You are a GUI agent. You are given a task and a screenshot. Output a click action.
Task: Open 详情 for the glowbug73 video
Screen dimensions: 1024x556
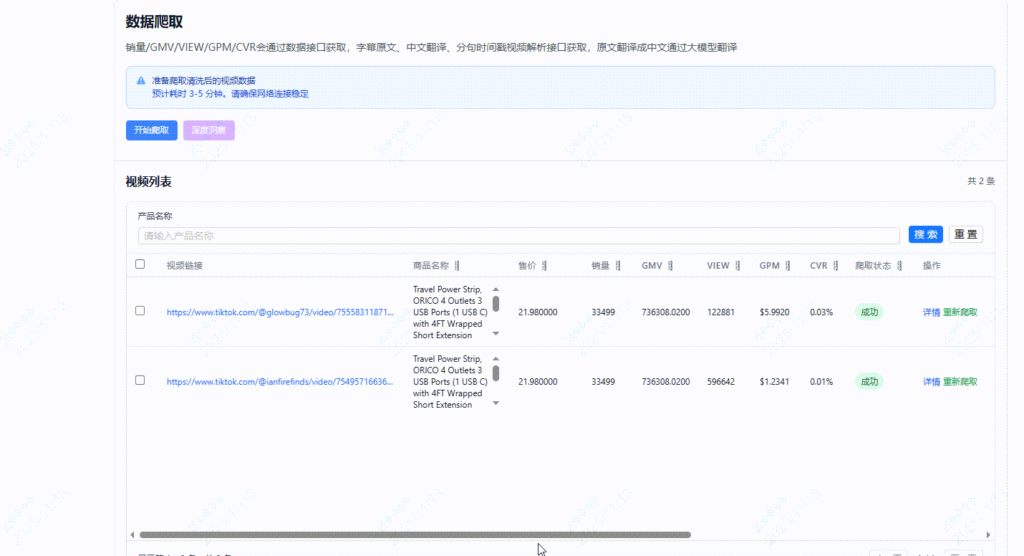pyautogui.click(x=931, y=312)
